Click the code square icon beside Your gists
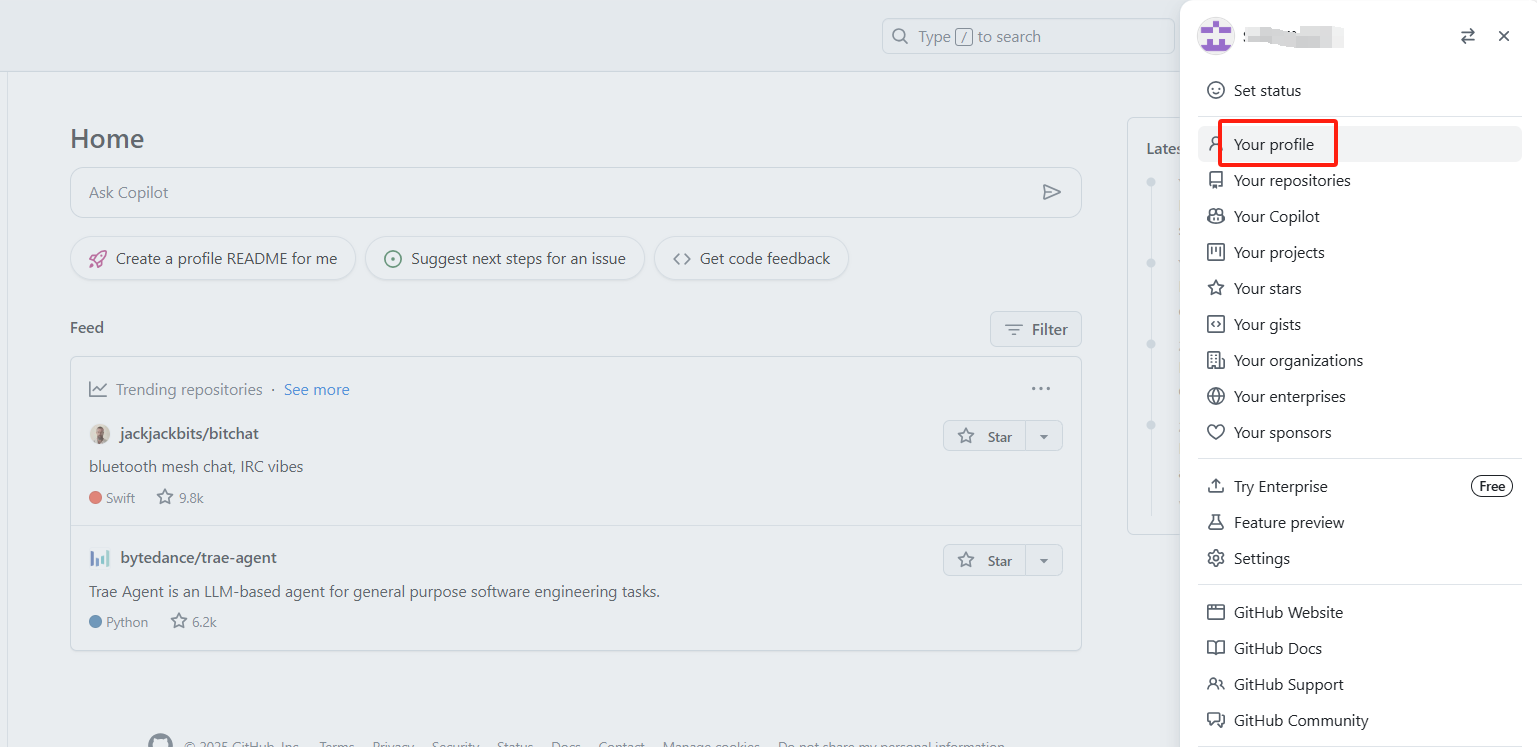This screenshot has height=747, width=1537. click(x=1216, y=324)
